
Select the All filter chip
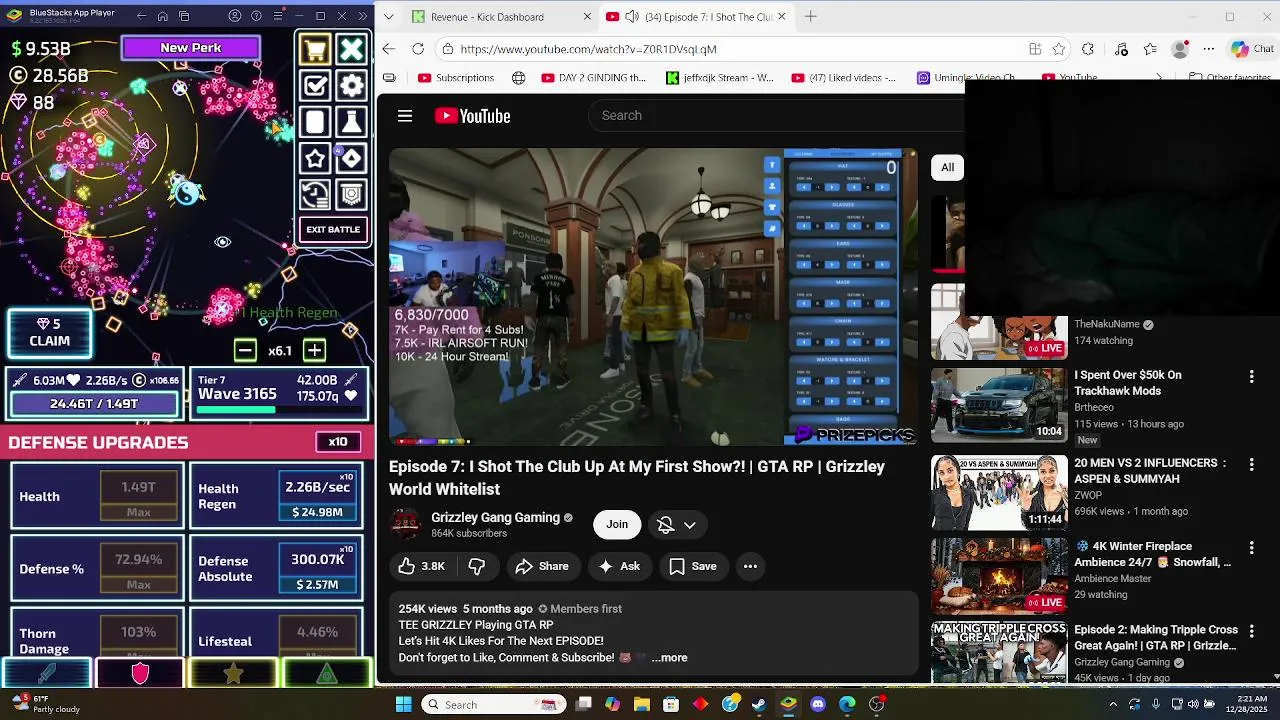(x=947, y=167)
